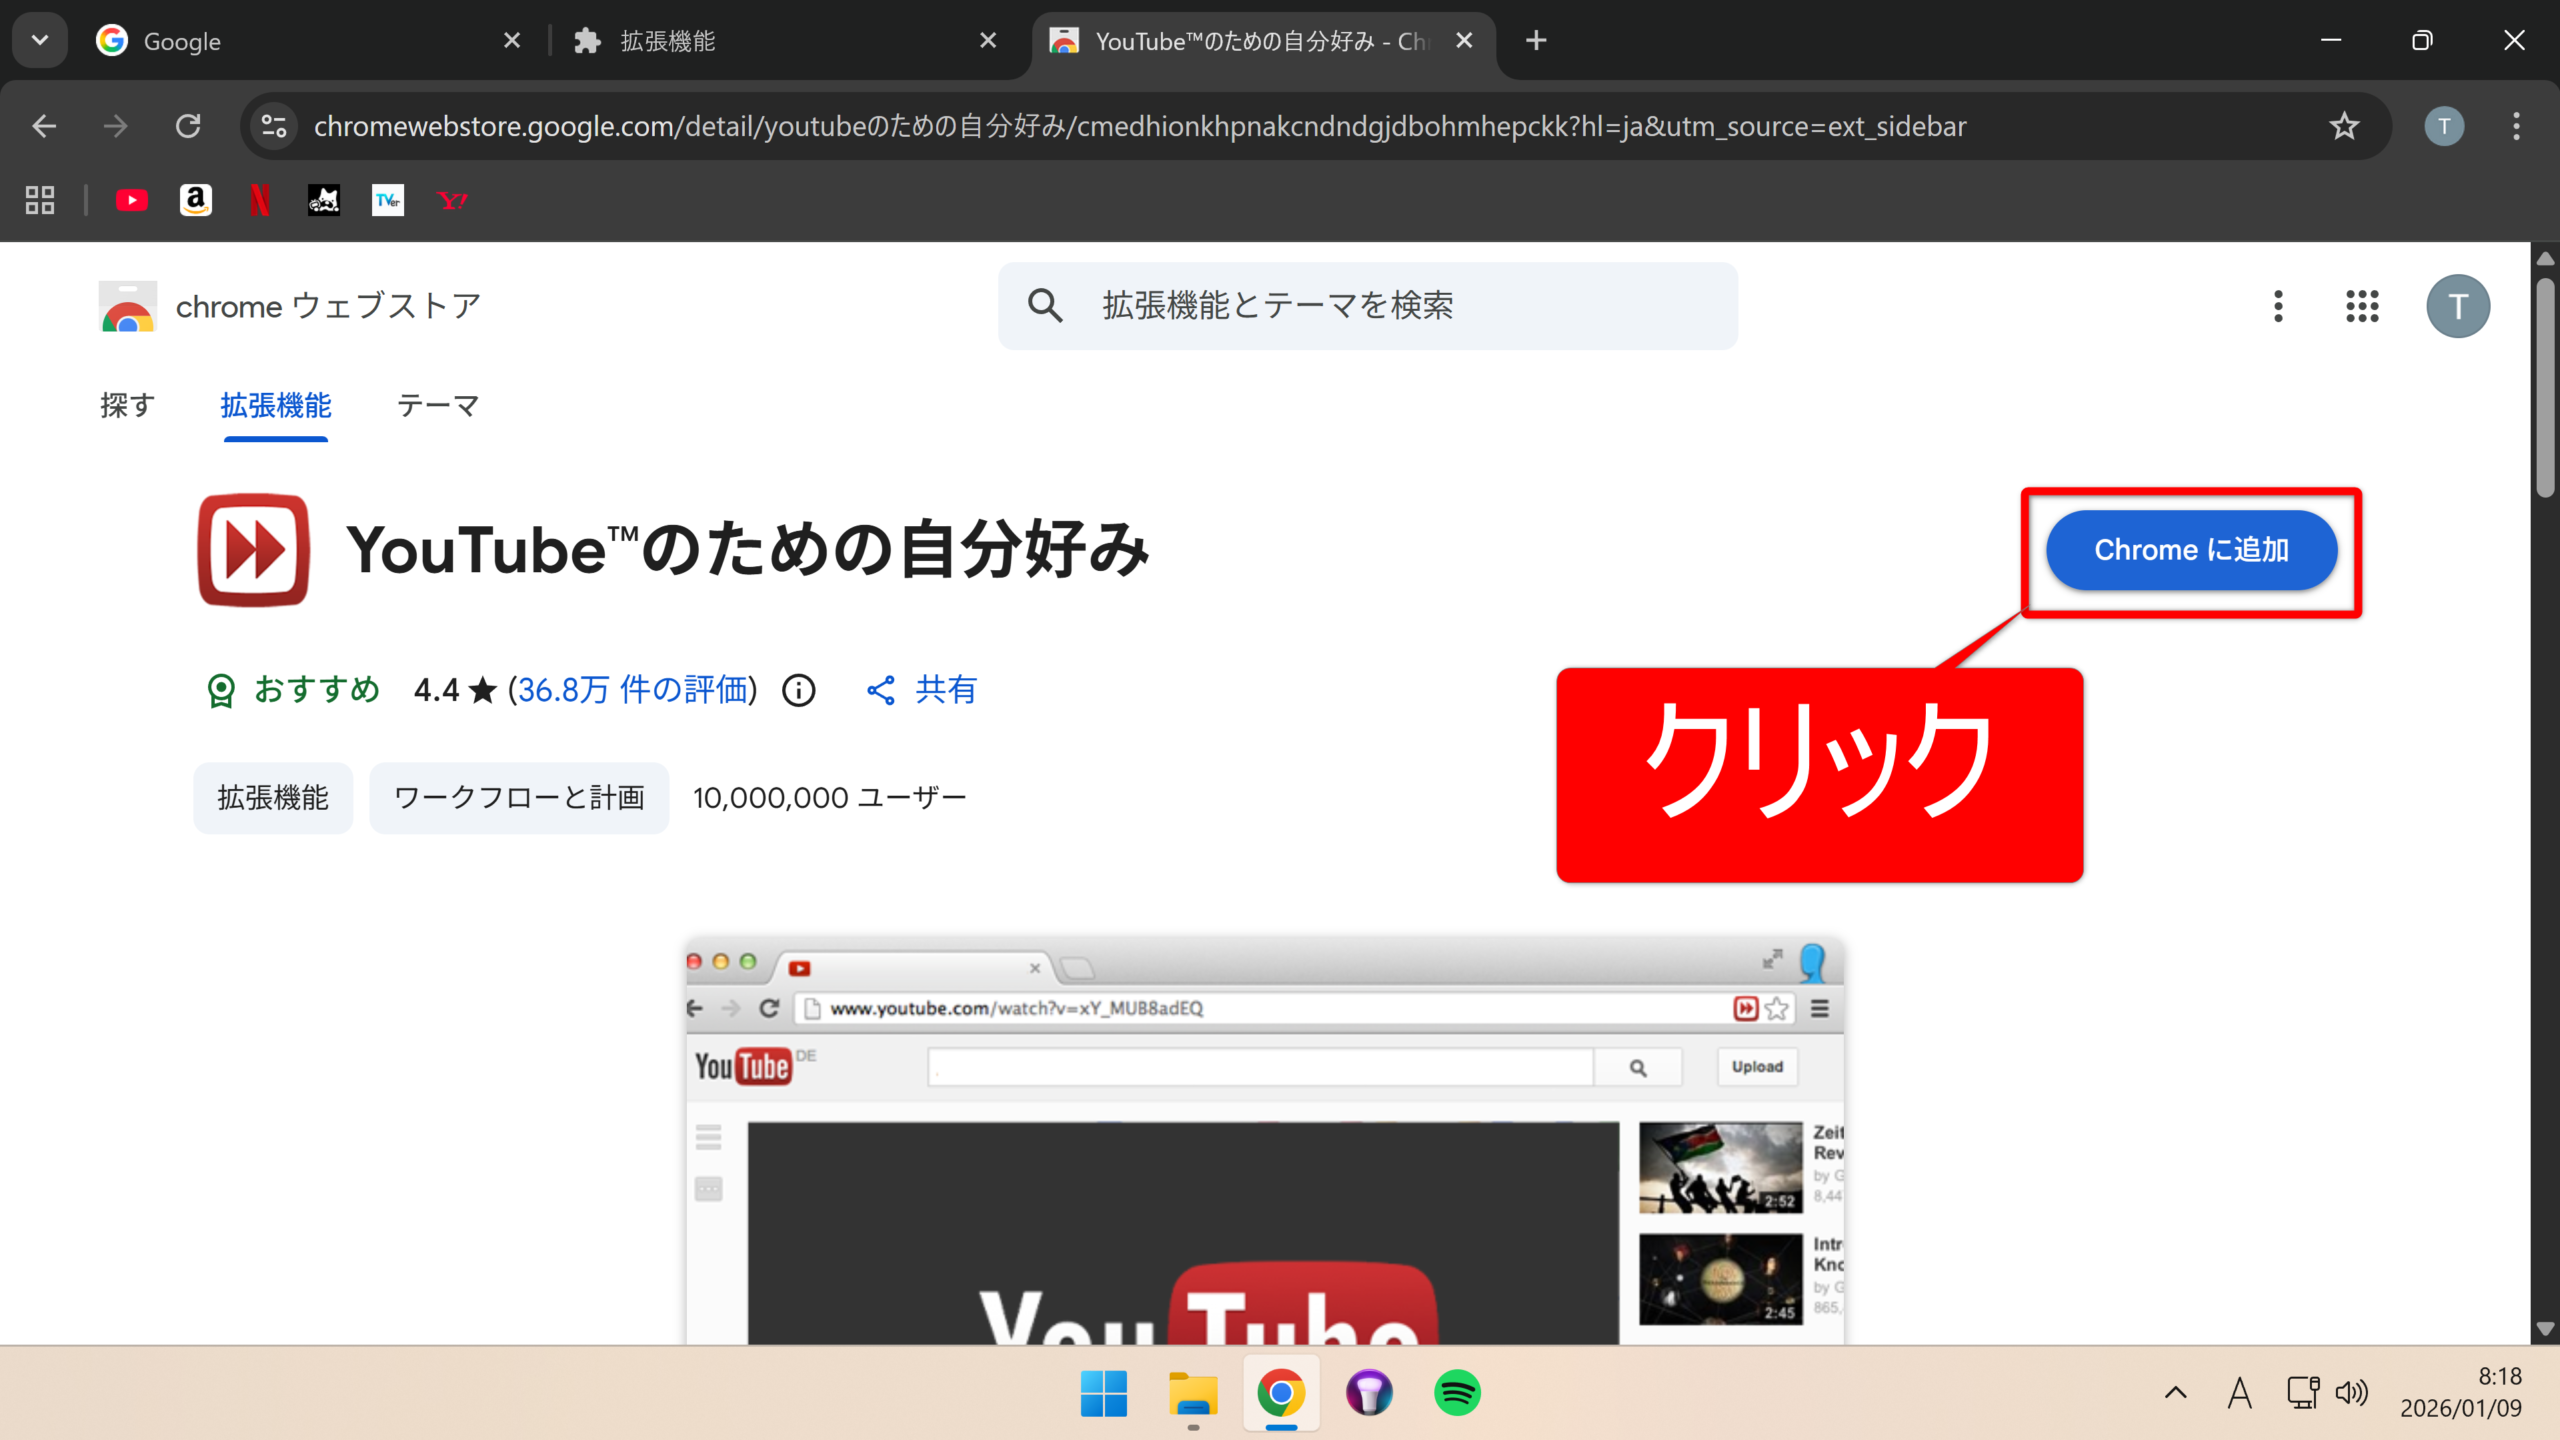Switch to the 探す tab
2560x1440 pixels.
pyautogui.click(x=128, y=405)
